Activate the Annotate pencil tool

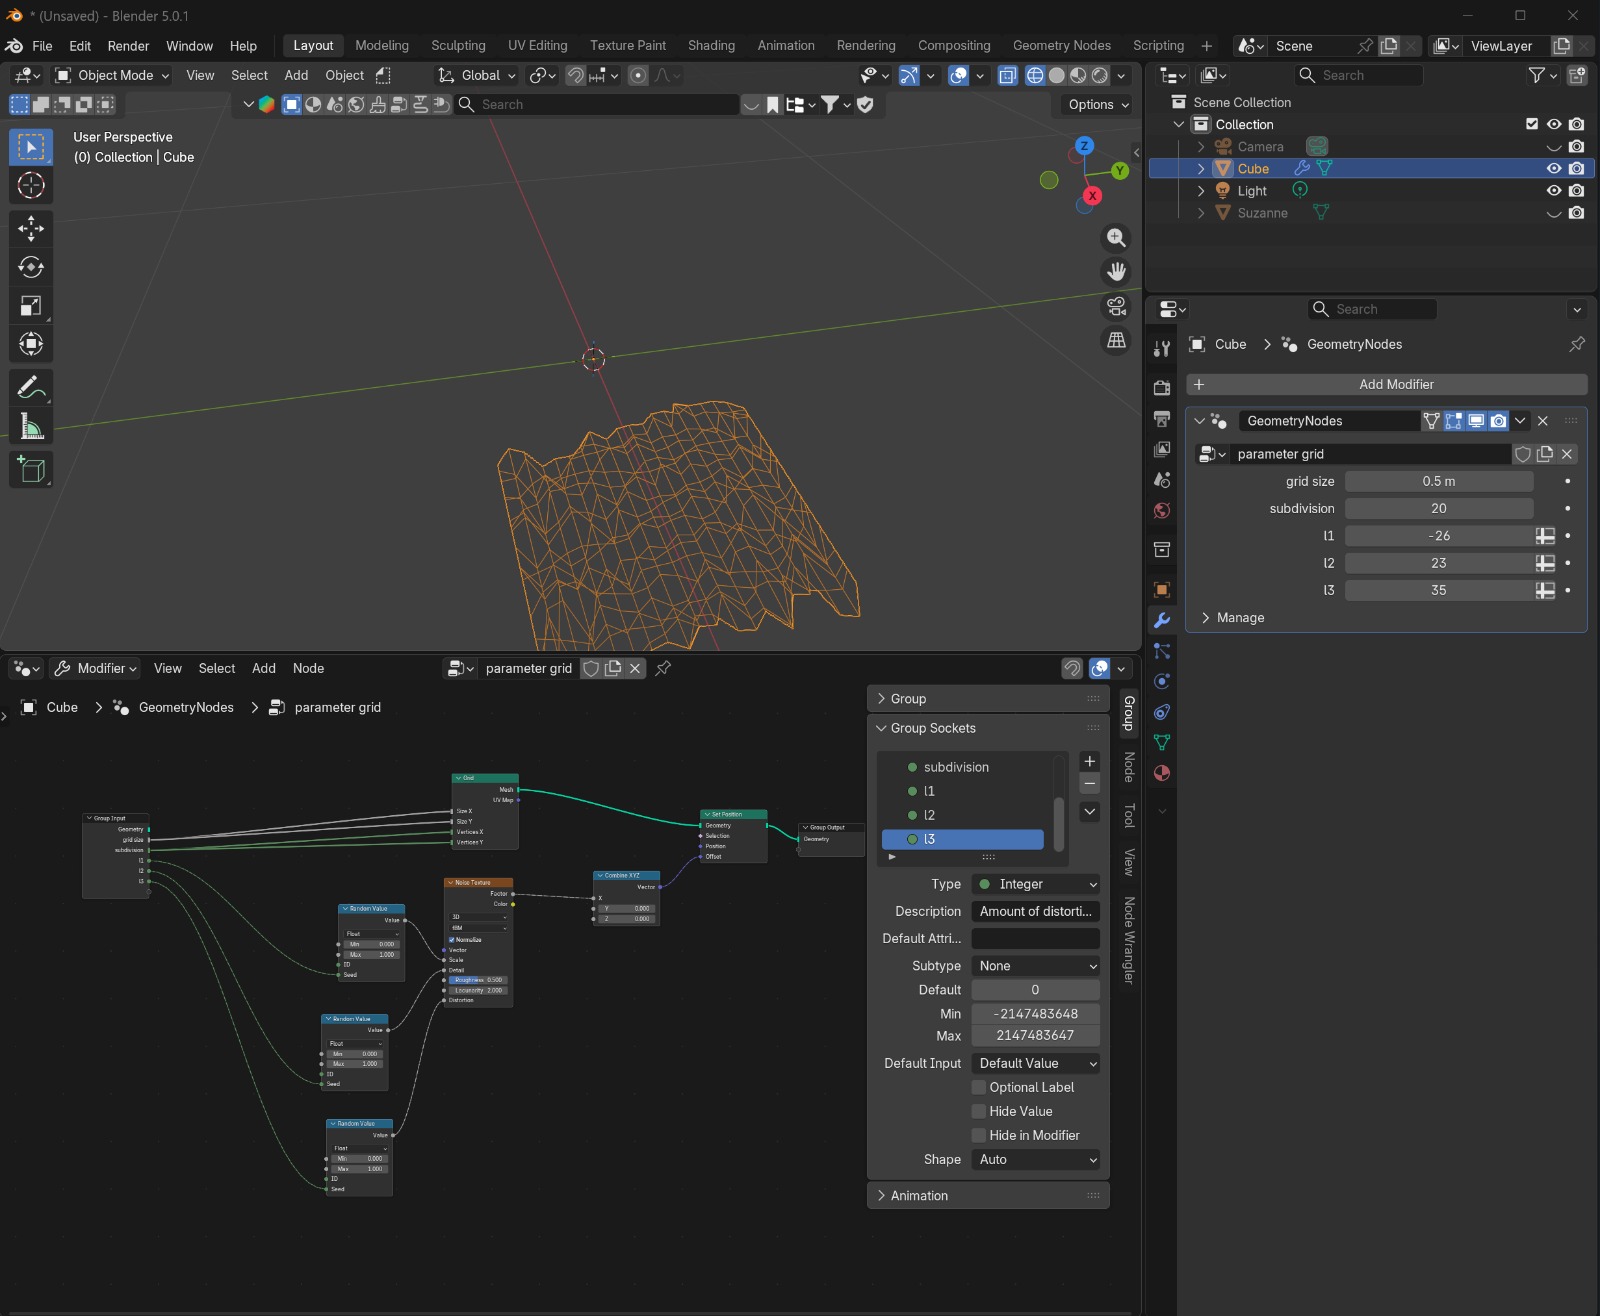point(31,387)
